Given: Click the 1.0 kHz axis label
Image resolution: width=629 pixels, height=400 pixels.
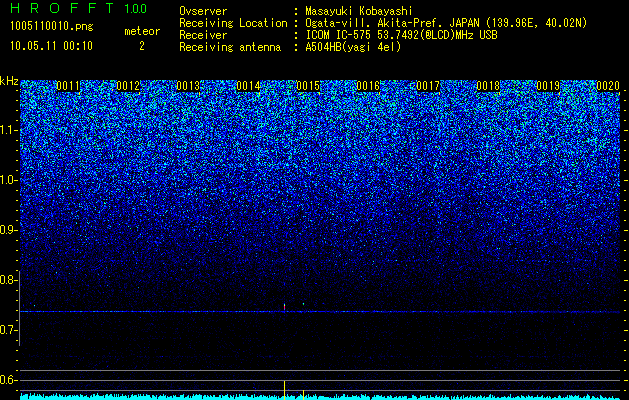Looking at the screenshot, I should tap(9, 181).
